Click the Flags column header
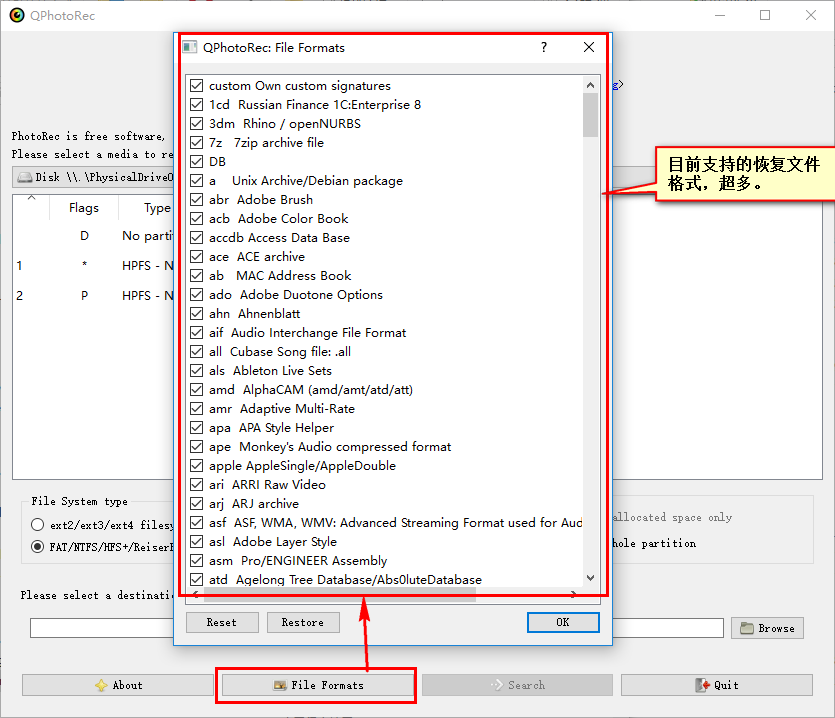Image resolution: width=835 pixels, height=718 pixels. coord(84,208)
